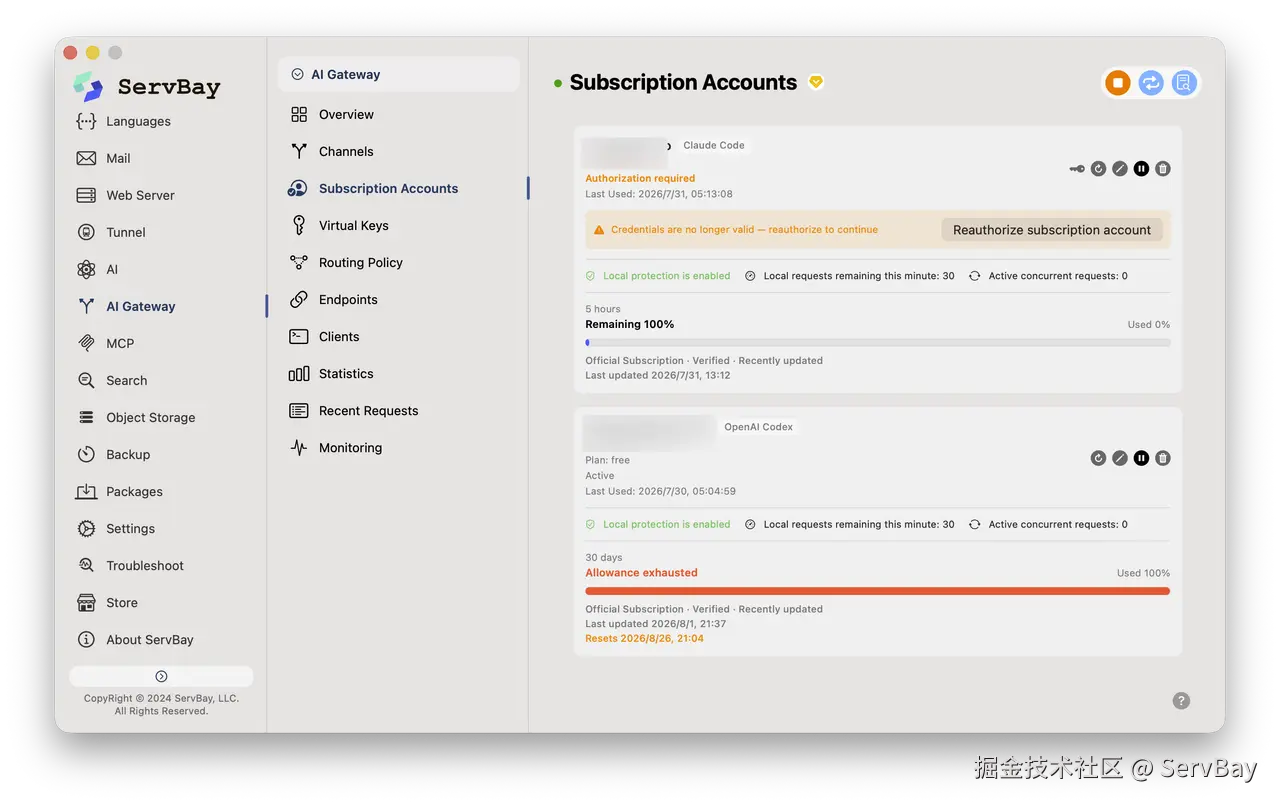Click the 5 hours remaining usage bar

coord(878,342)
